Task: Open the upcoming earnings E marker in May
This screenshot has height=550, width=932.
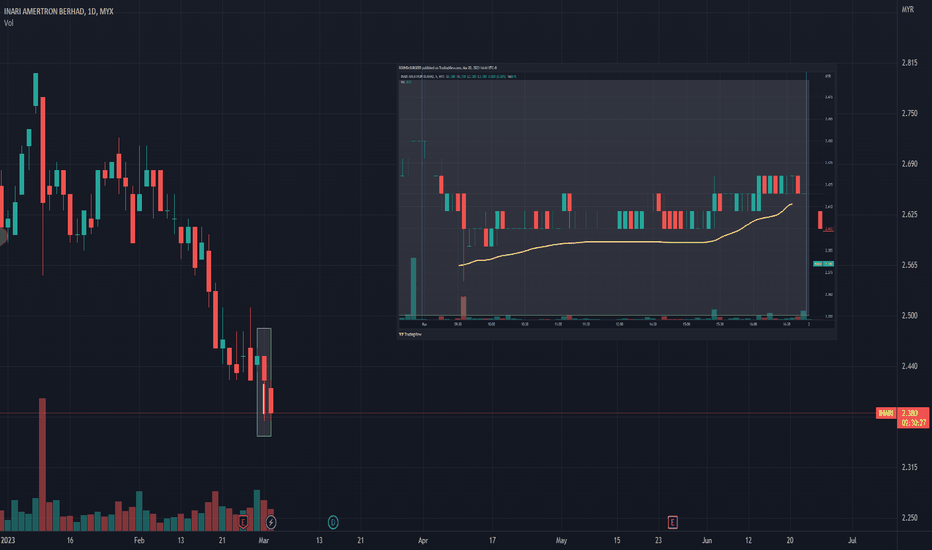Action: (x=672, y=522)
